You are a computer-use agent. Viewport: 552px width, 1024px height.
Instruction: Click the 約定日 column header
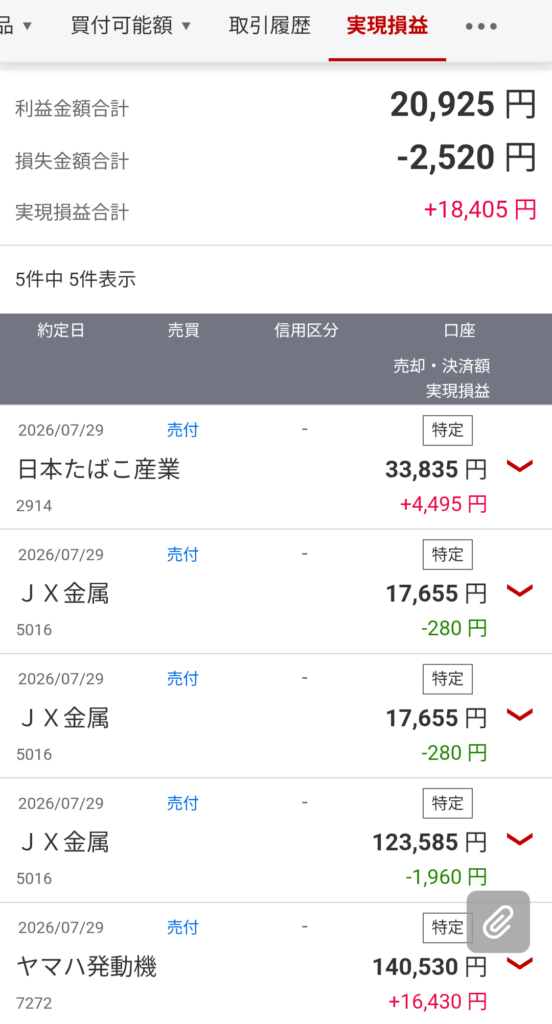pyautogui.click(x=61, y=330)
